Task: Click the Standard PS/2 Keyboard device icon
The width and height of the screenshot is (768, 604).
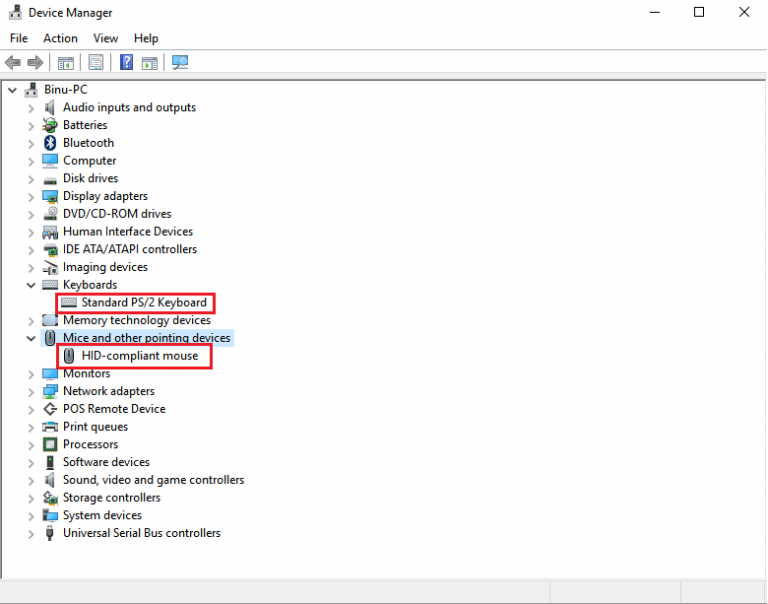Action: coord(69,302)
